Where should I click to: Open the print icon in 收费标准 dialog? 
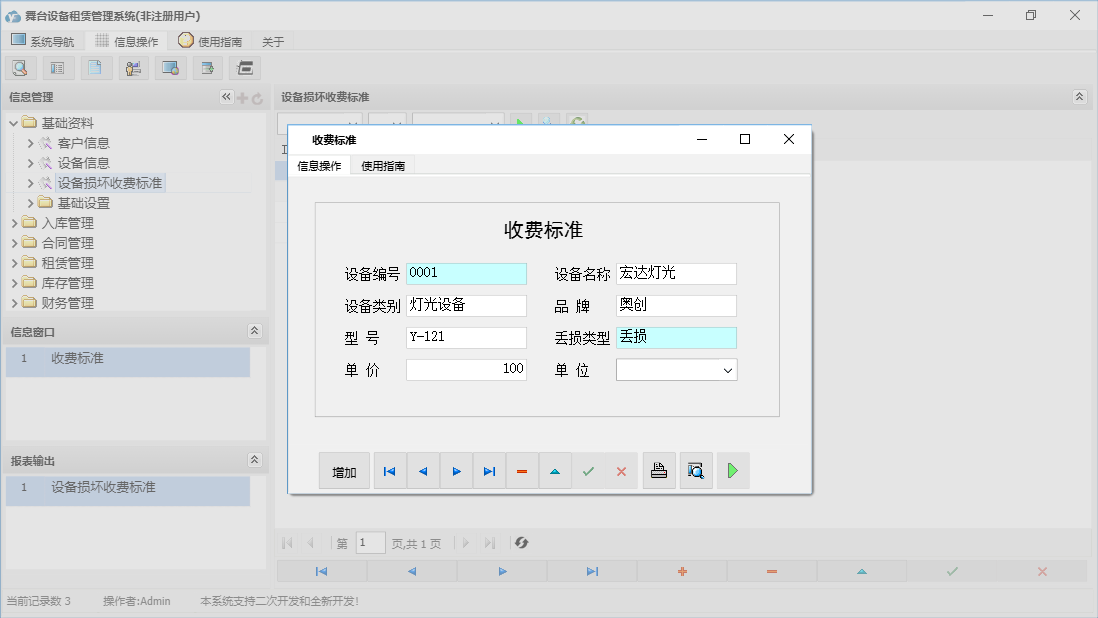click(x=659, y=470)
